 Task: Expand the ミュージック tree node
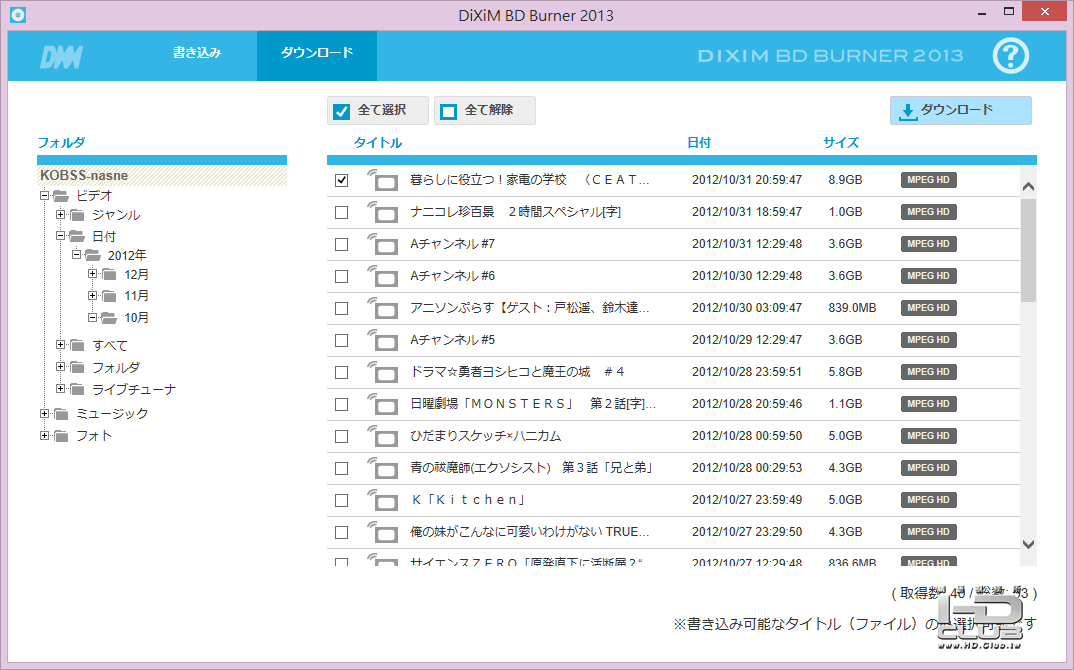click(44, 413)
